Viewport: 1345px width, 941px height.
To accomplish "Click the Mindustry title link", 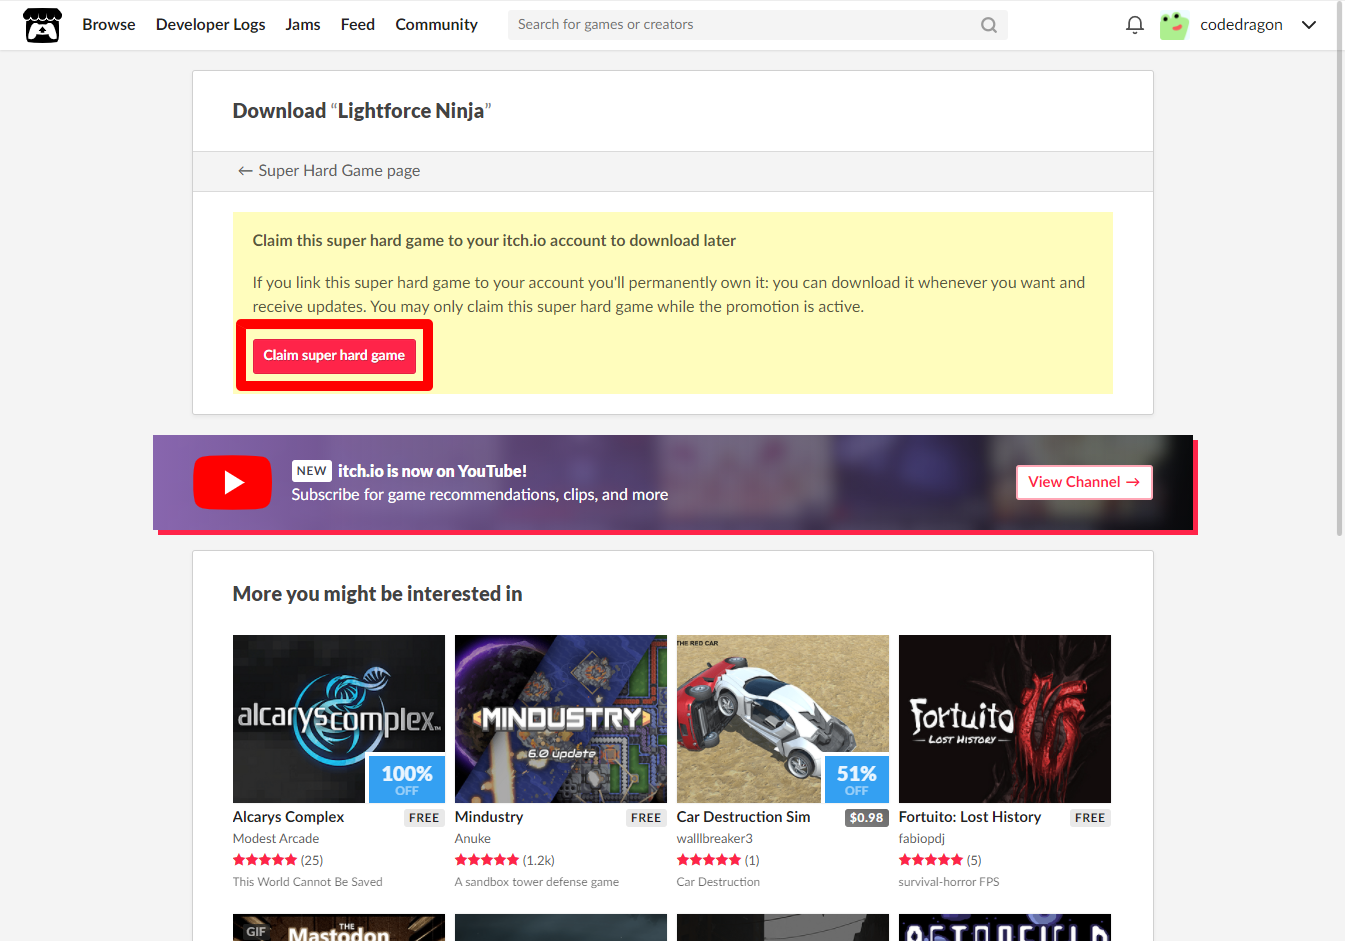I will coord(489,817).
